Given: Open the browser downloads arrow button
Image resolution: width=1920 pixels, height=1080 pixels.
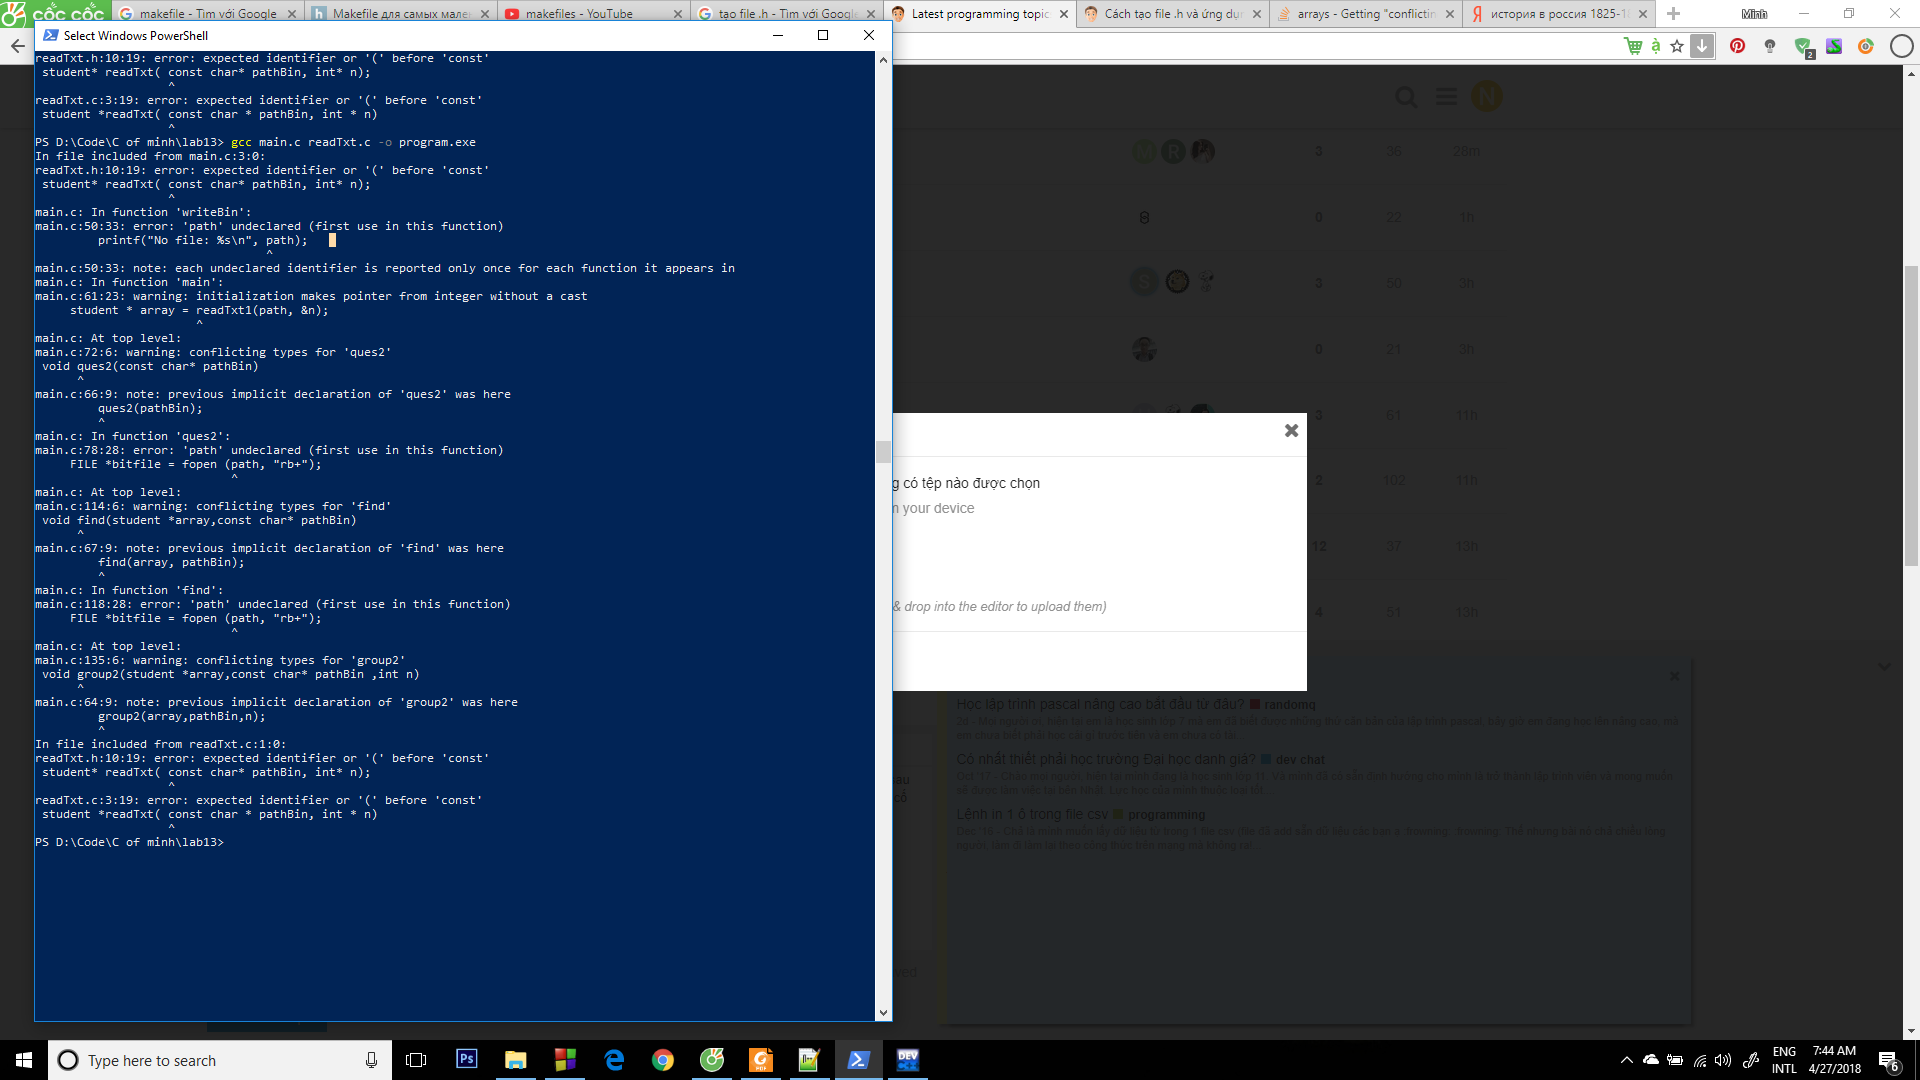Looking at the screenshot, I should tap(1702, 46).
